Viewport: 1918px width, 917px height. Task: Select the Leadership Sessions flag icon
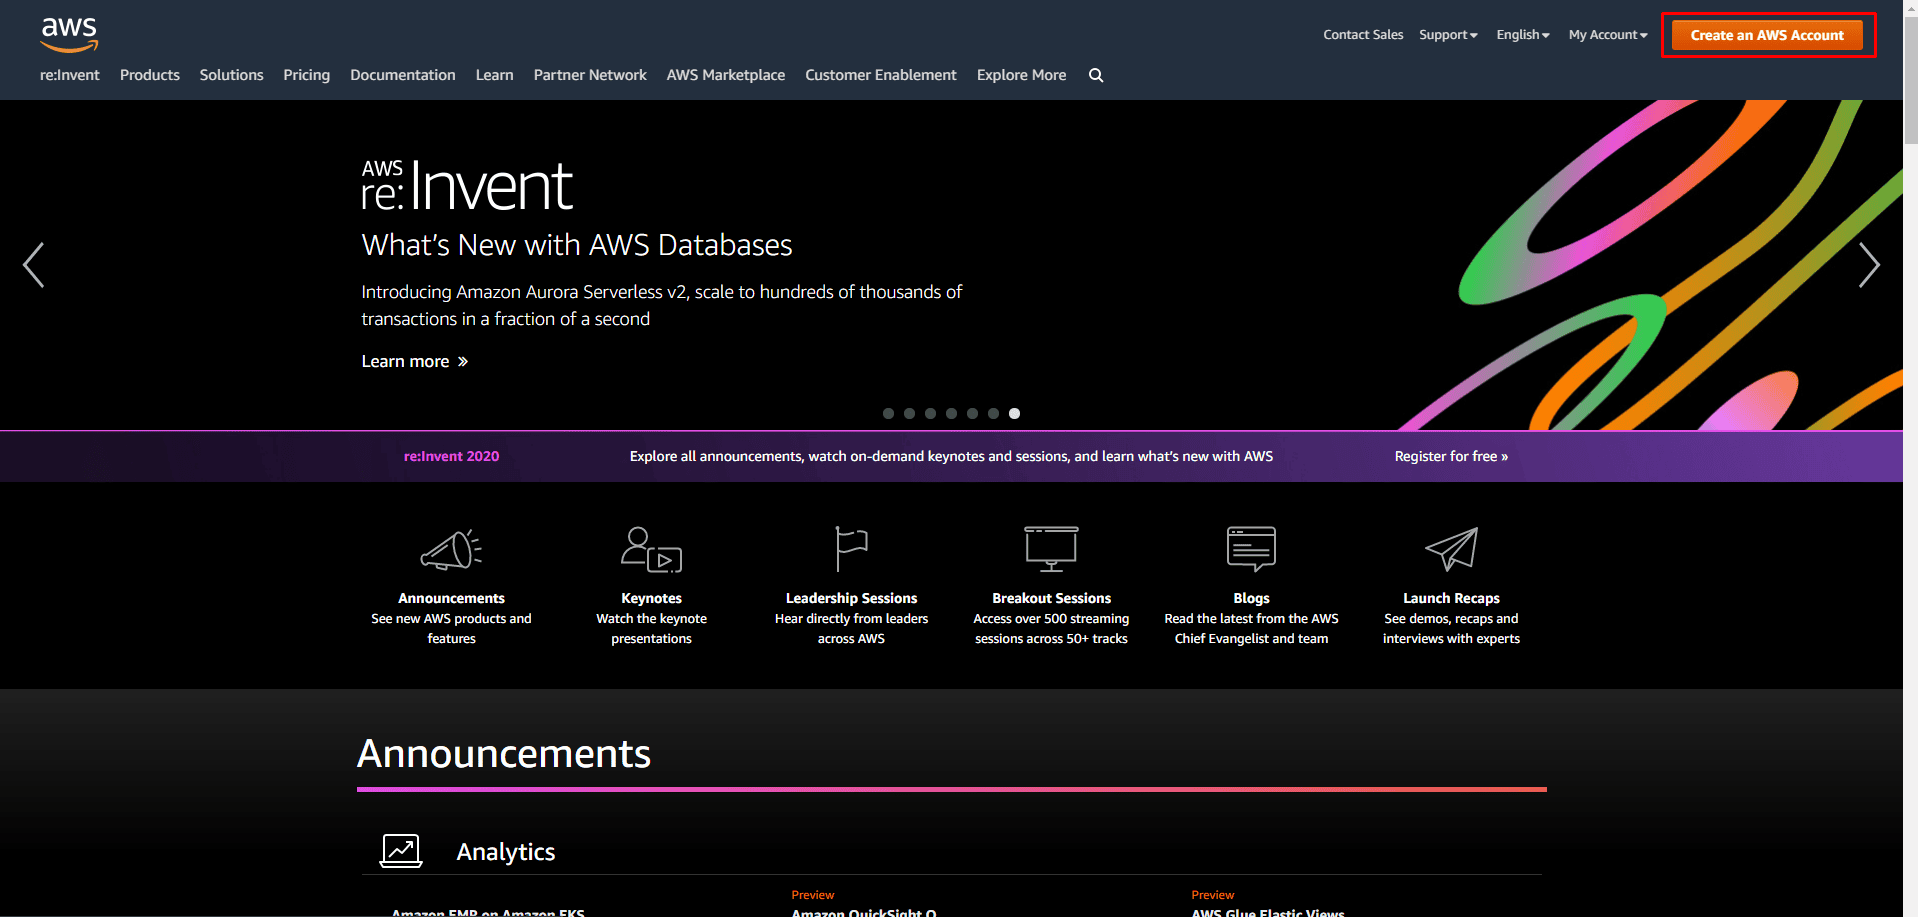point(851,549)
